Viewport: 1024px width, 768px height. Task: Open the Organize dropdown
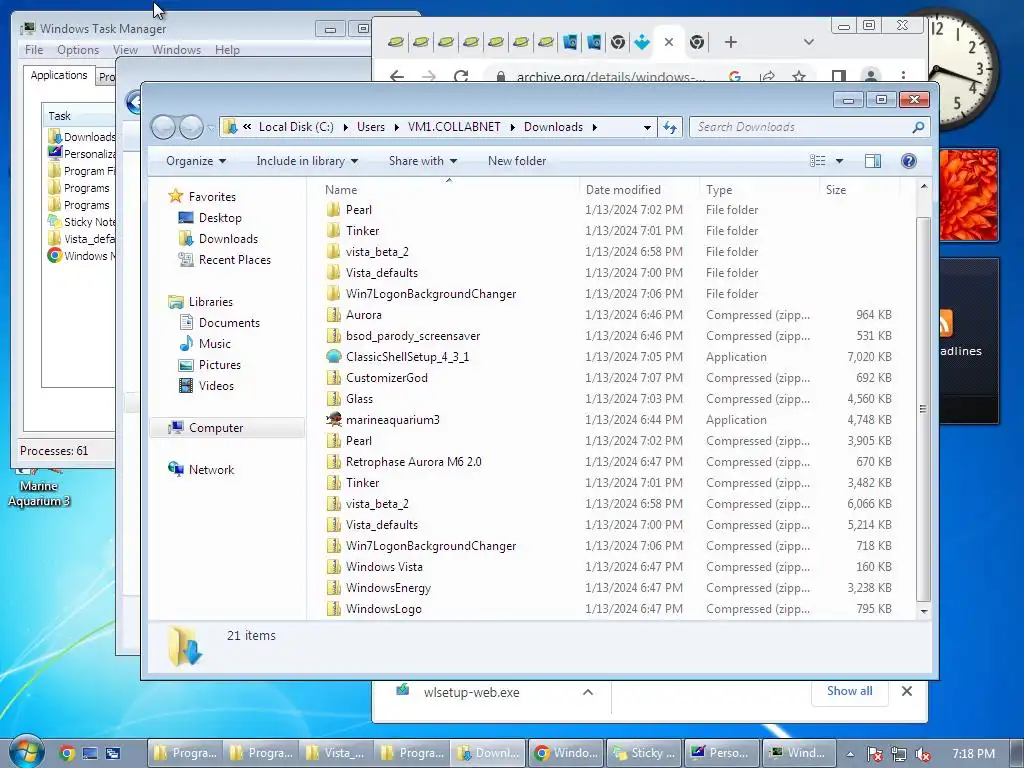coord(196,161)
